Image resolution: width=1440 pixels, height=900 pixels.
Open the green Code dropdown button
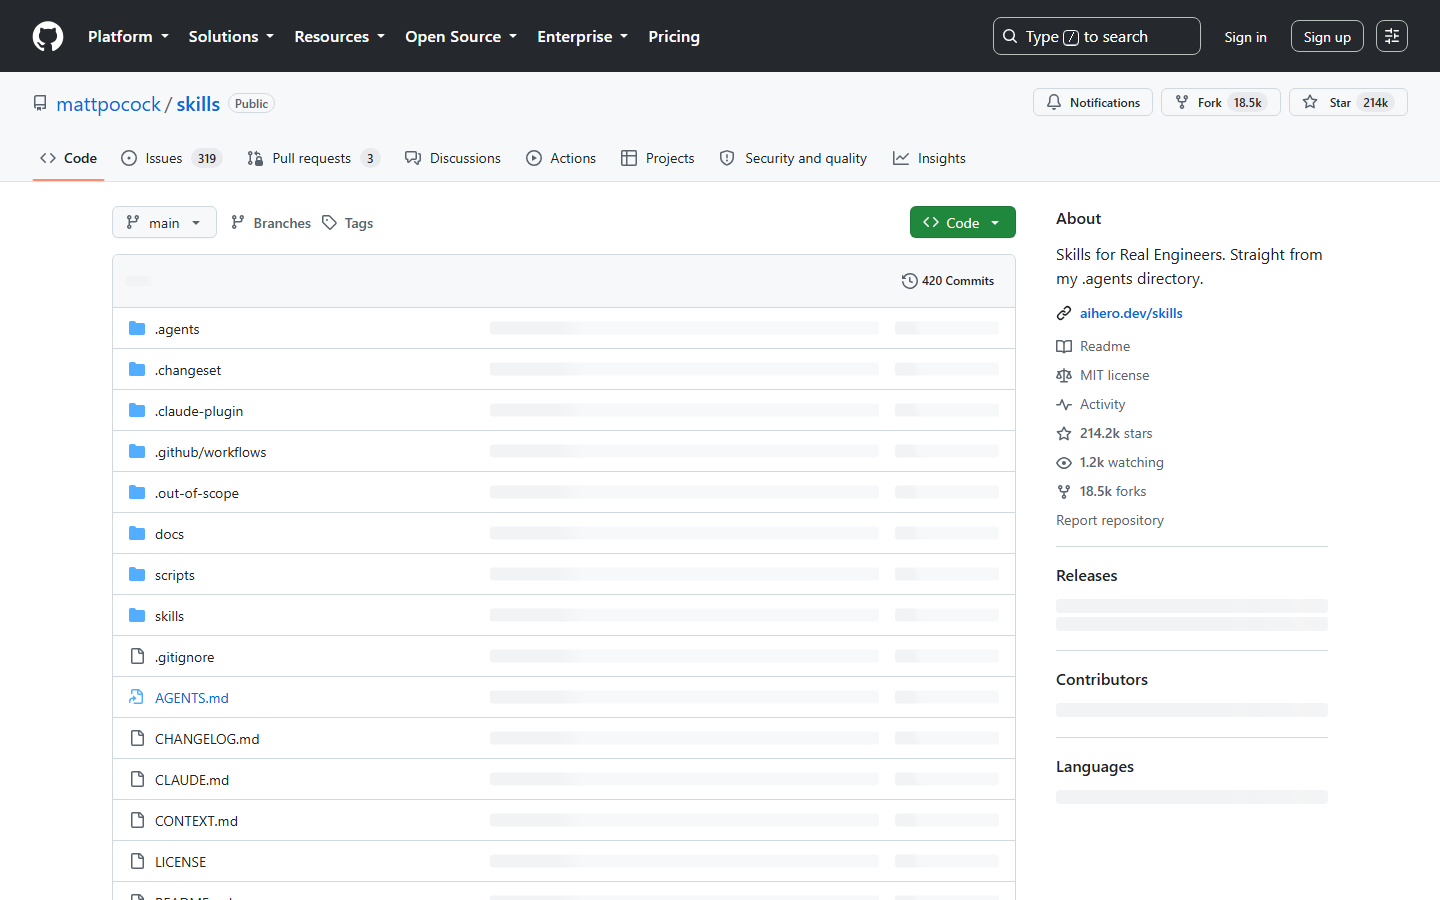[x=962, y=222]
